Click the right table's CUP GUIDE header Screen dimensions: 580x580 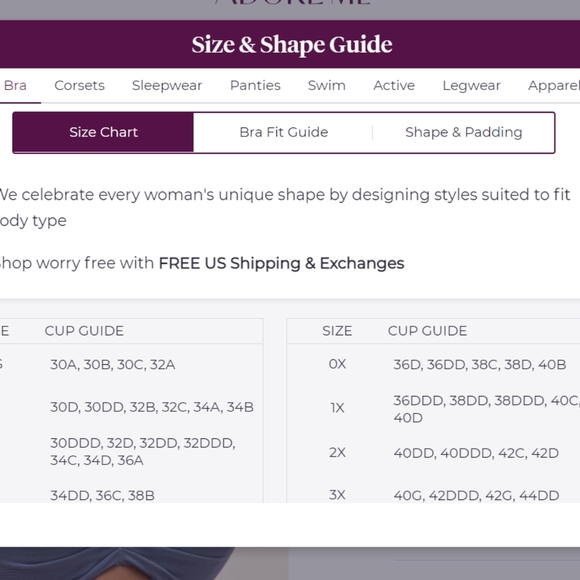coord(427,331)
